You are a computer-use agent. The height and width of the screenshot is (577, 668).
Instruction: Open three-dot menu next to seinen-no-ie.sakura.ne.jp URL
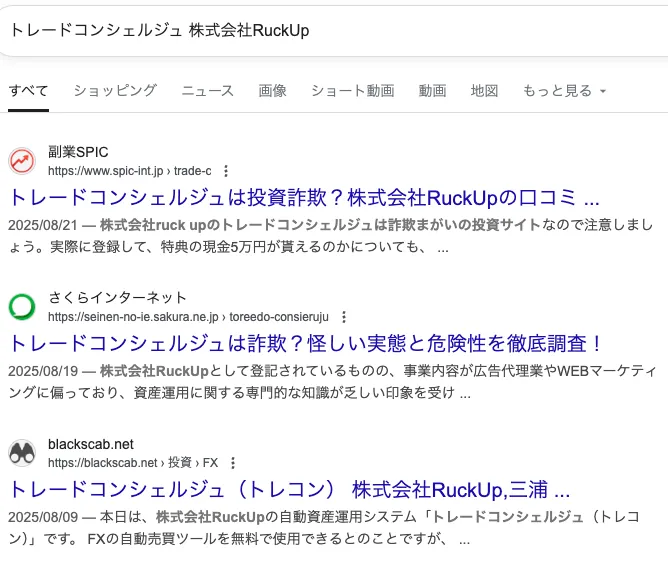click(343, 317)
